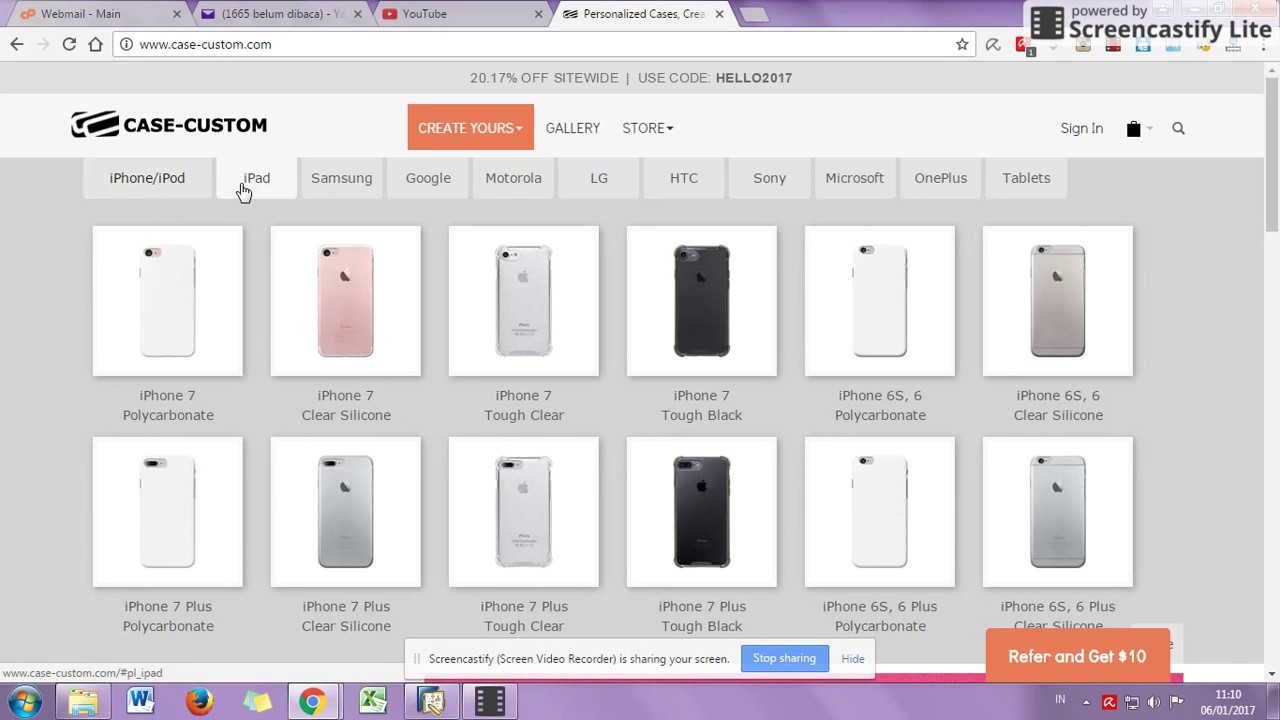Open Microsoft Word from the taskbar
1280x720 pixels.
[141, 701]
